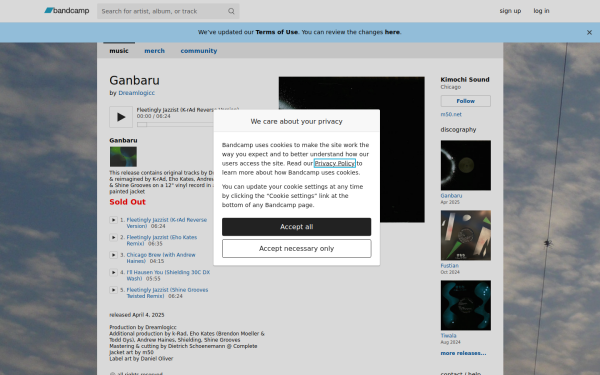
Task: Open the Tiwala discography cover art
Action: pyautogui.click(x=466, y=305)
